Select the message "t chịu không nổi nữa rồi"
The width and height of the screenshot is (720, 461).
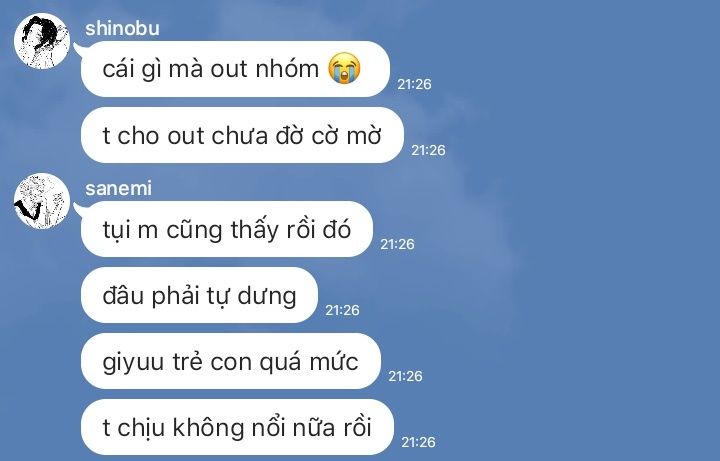237,427
